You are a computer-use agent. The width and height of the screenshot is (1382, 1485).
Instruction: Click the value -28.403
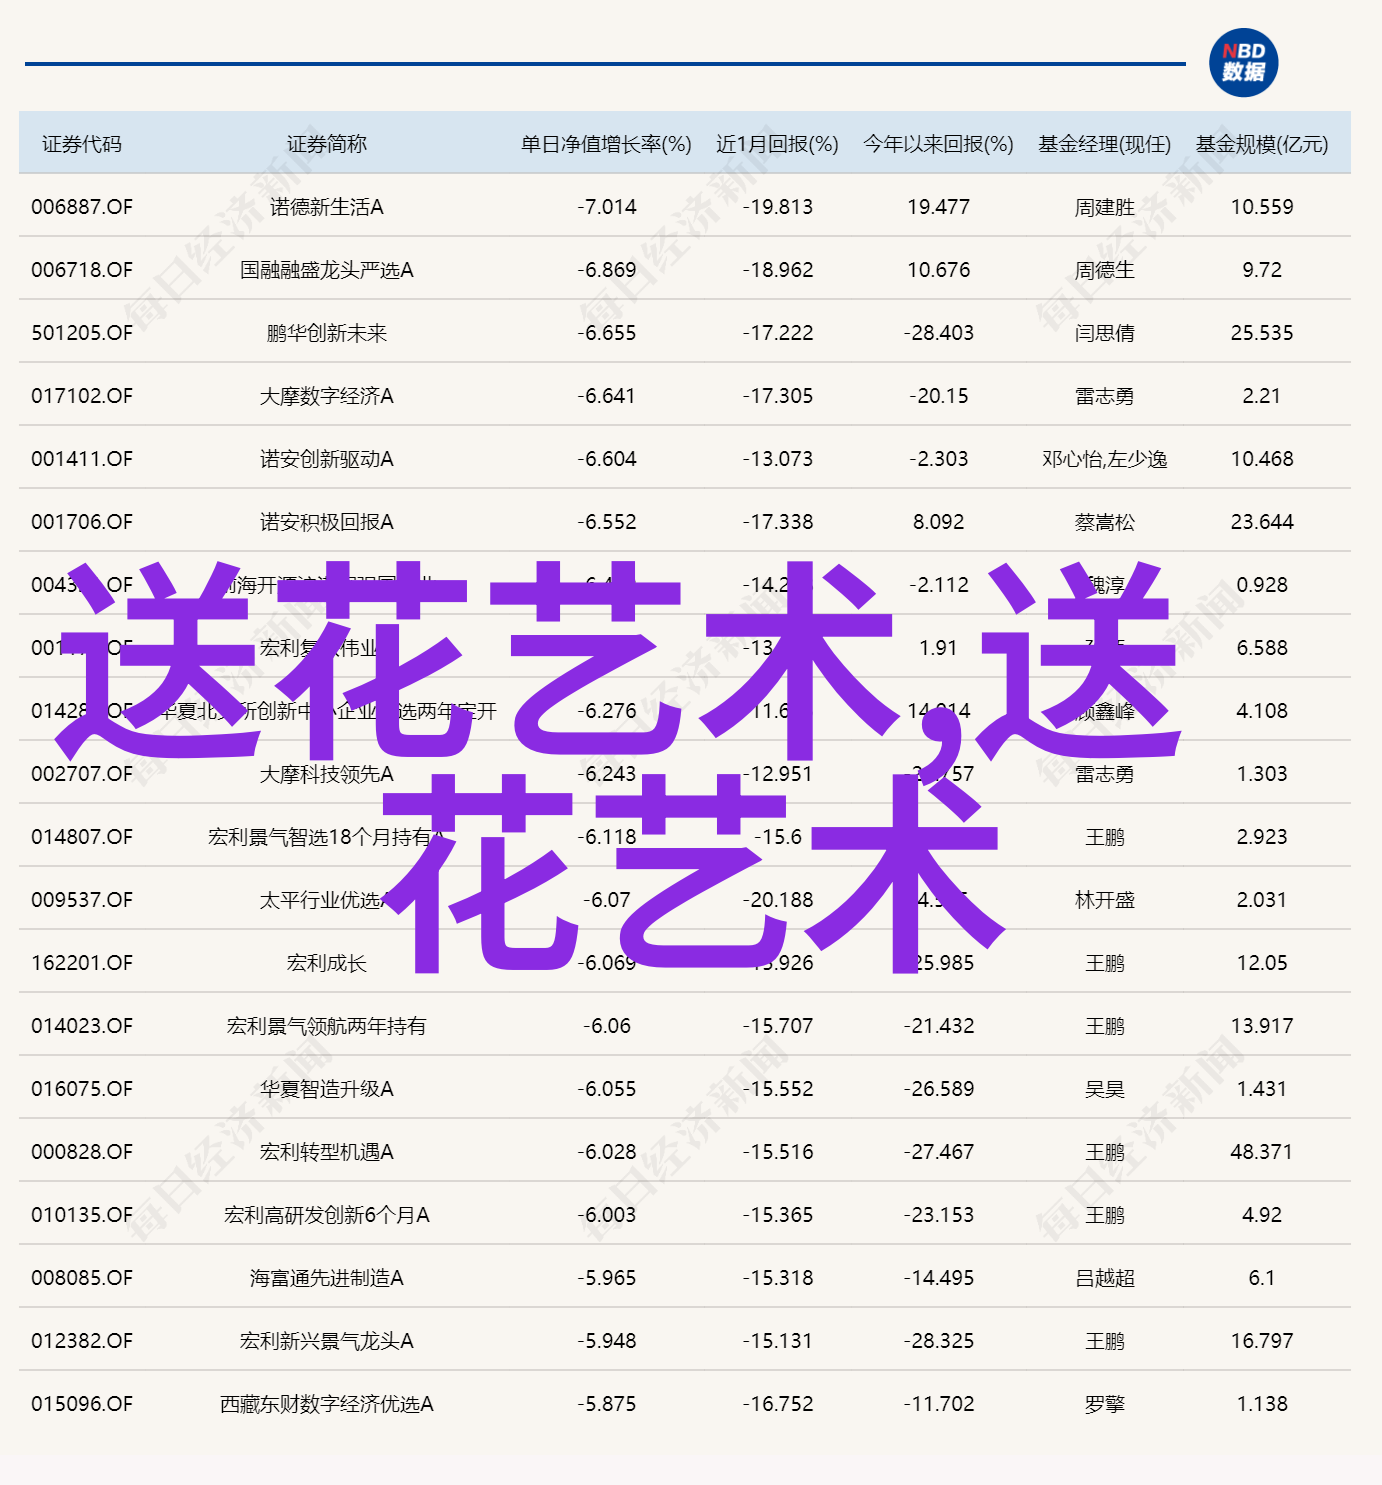(x=938, y=333)
